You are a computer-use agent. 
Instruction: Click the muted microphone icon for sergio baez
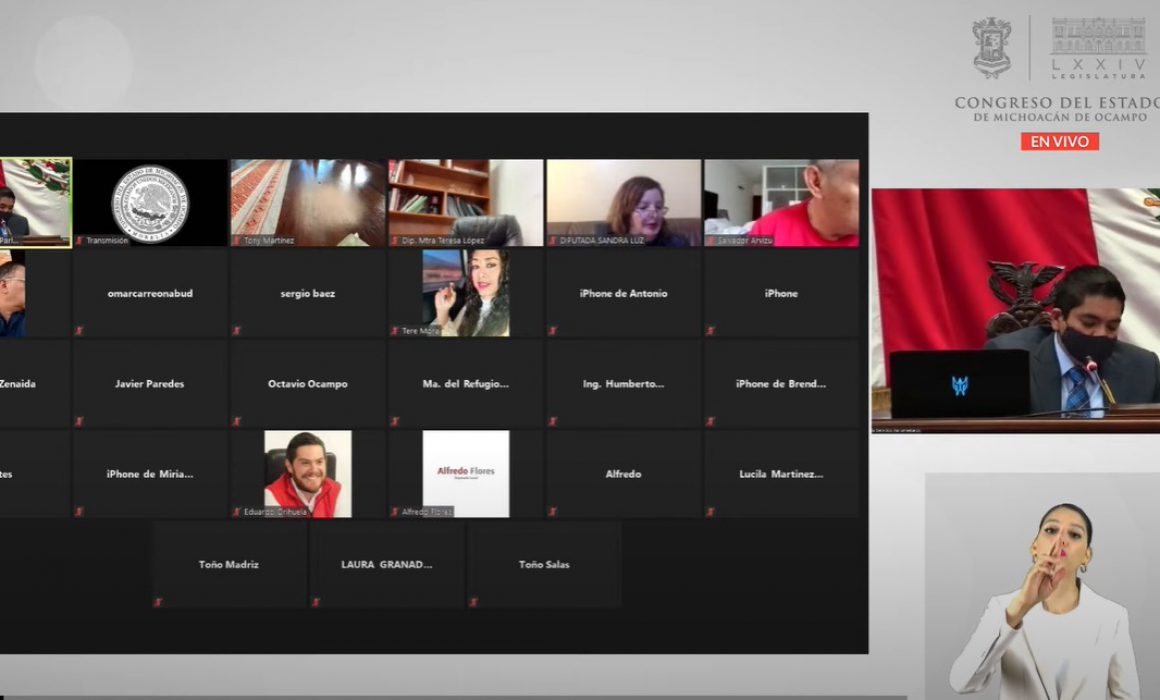pos(237,331)
